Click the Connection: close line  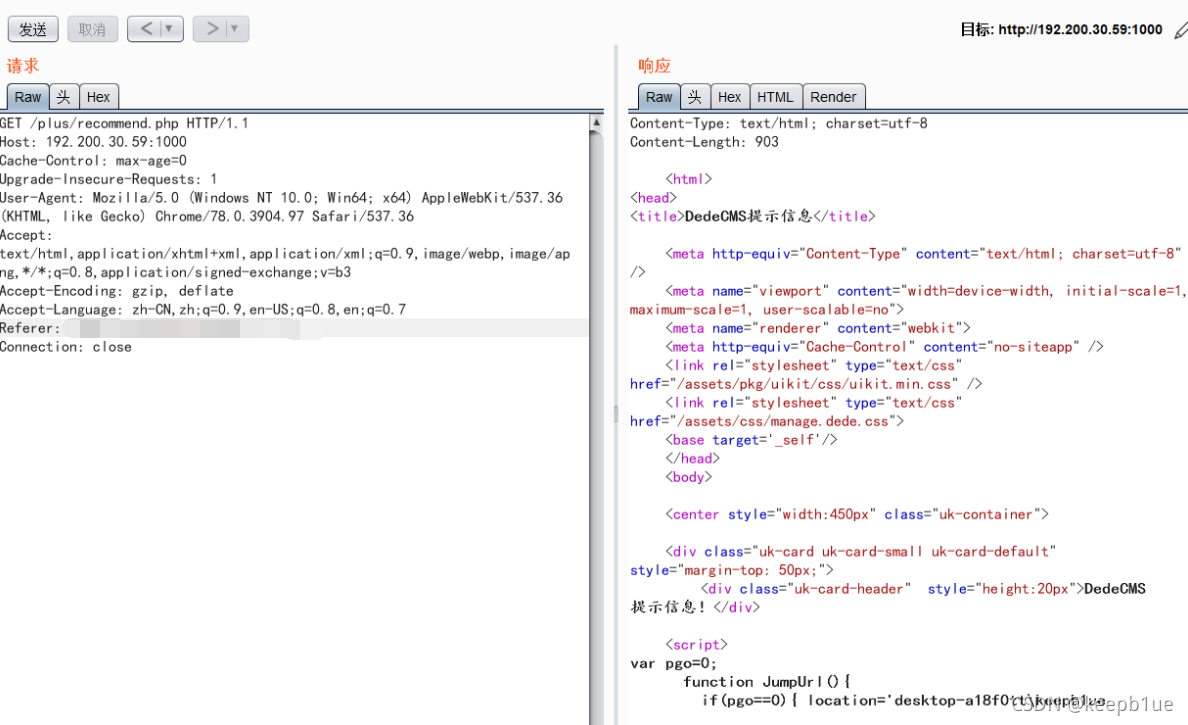[x=66, y=347]
